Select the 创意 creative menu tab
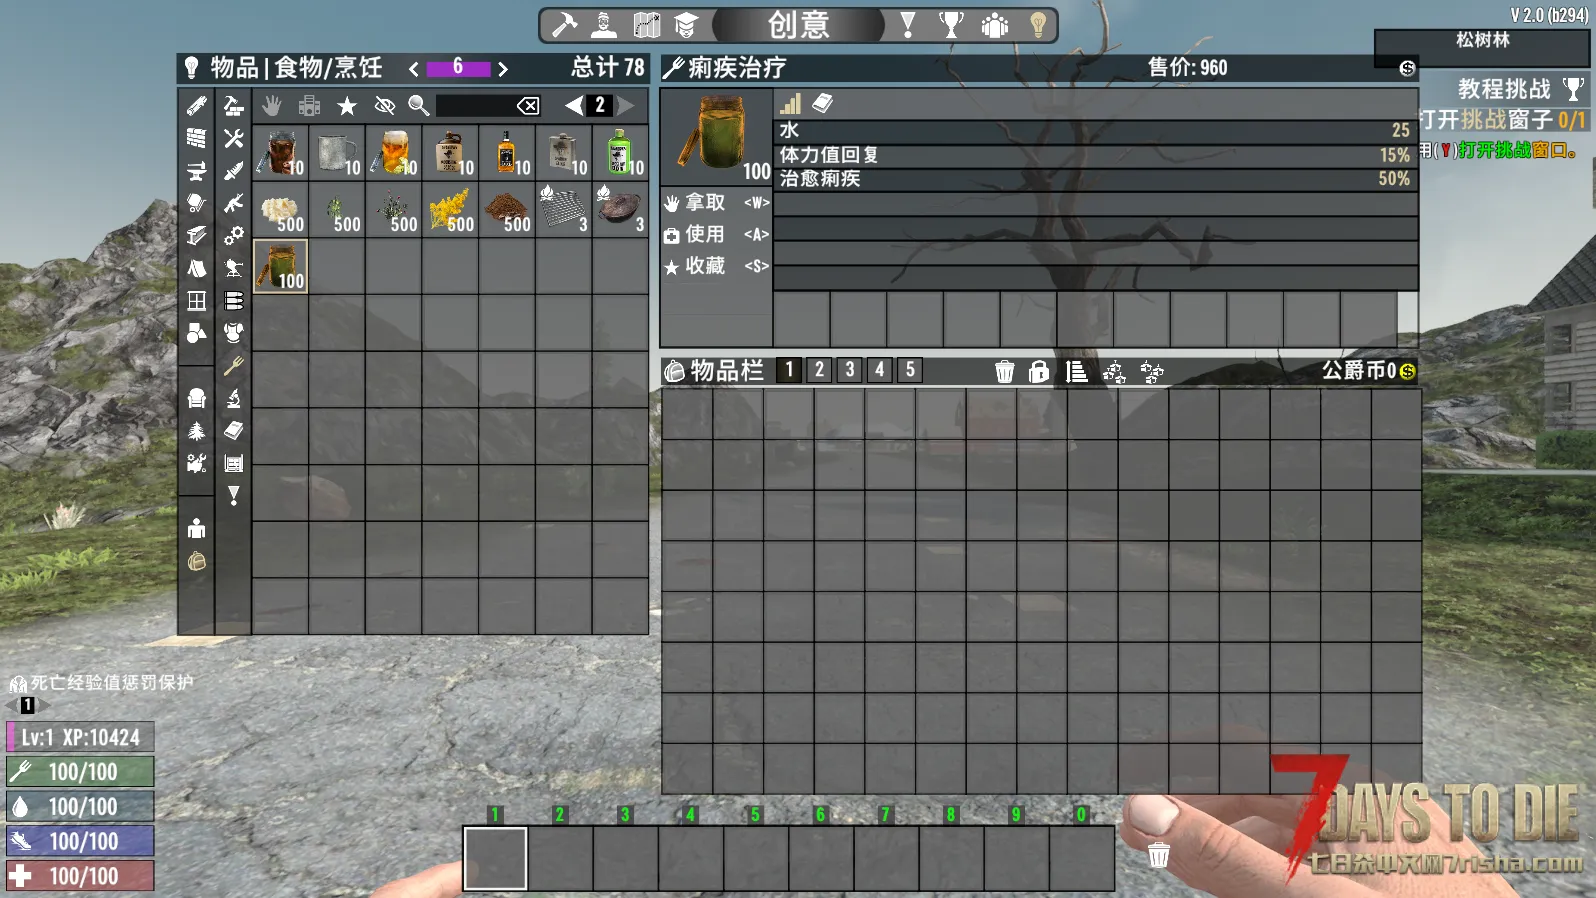Viewport: 1596px width, 898px height. click(x=799, y=25)
